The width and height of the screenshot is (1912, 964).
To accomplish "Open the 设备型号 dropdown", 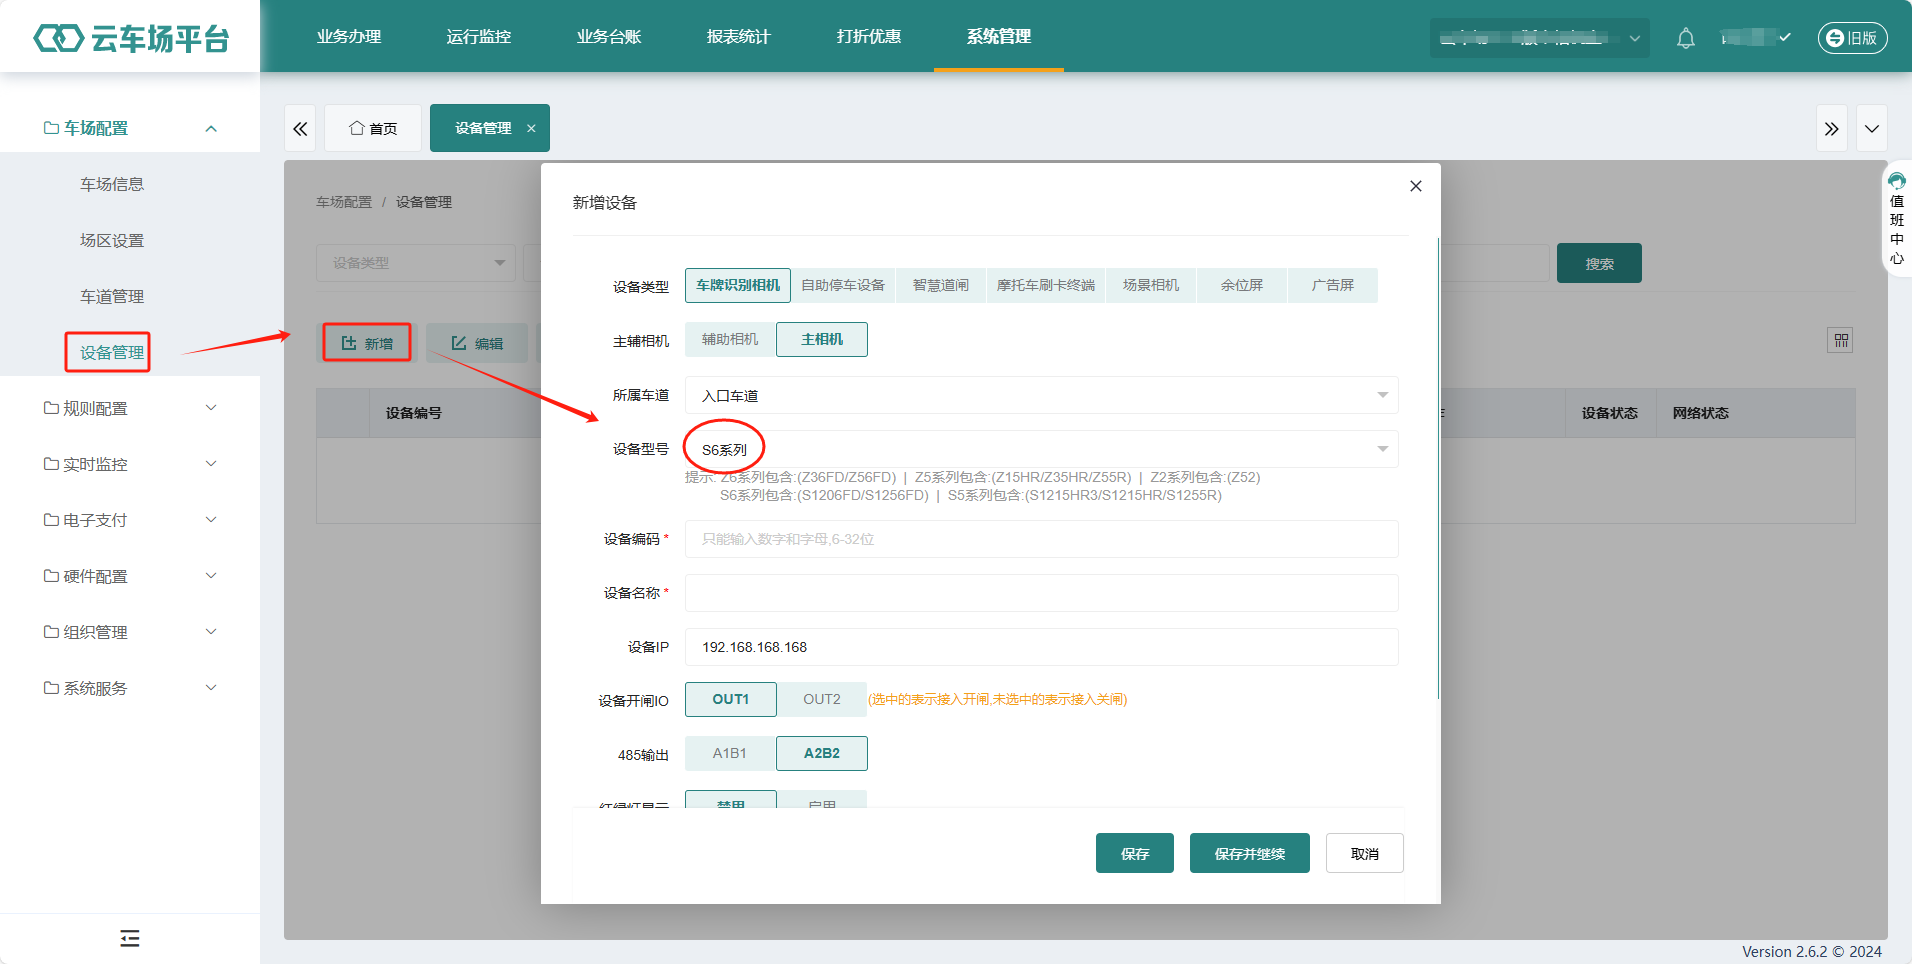I will (x=1041, y=449).
